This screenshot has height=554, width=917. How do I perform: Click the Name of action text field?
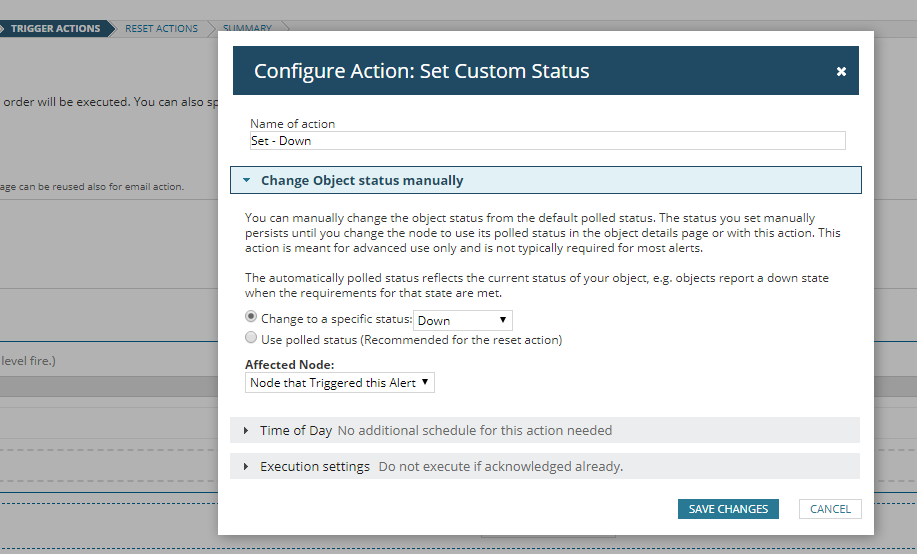pyautogui.click(x=547, y=141)
